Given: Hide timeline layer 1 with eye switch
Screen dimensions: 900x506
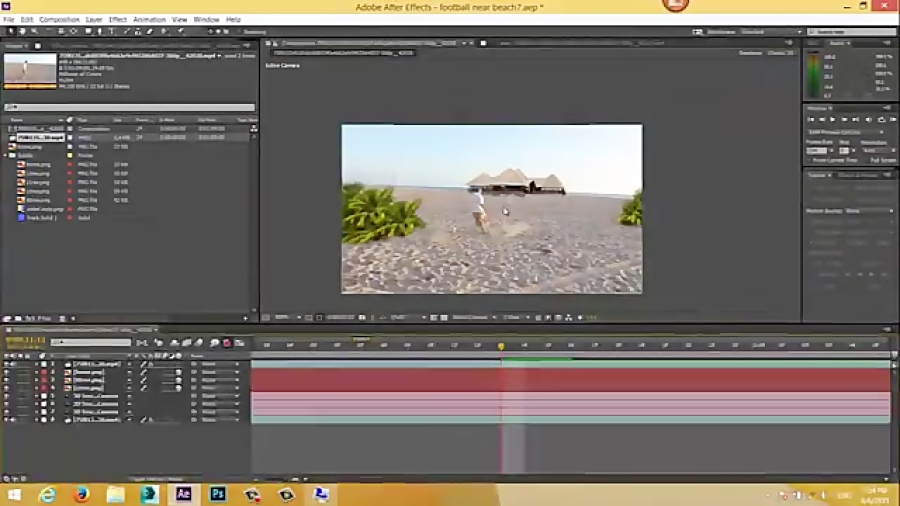Looking at the screenshot, I should pyautogui.click(x=7, y=364).
